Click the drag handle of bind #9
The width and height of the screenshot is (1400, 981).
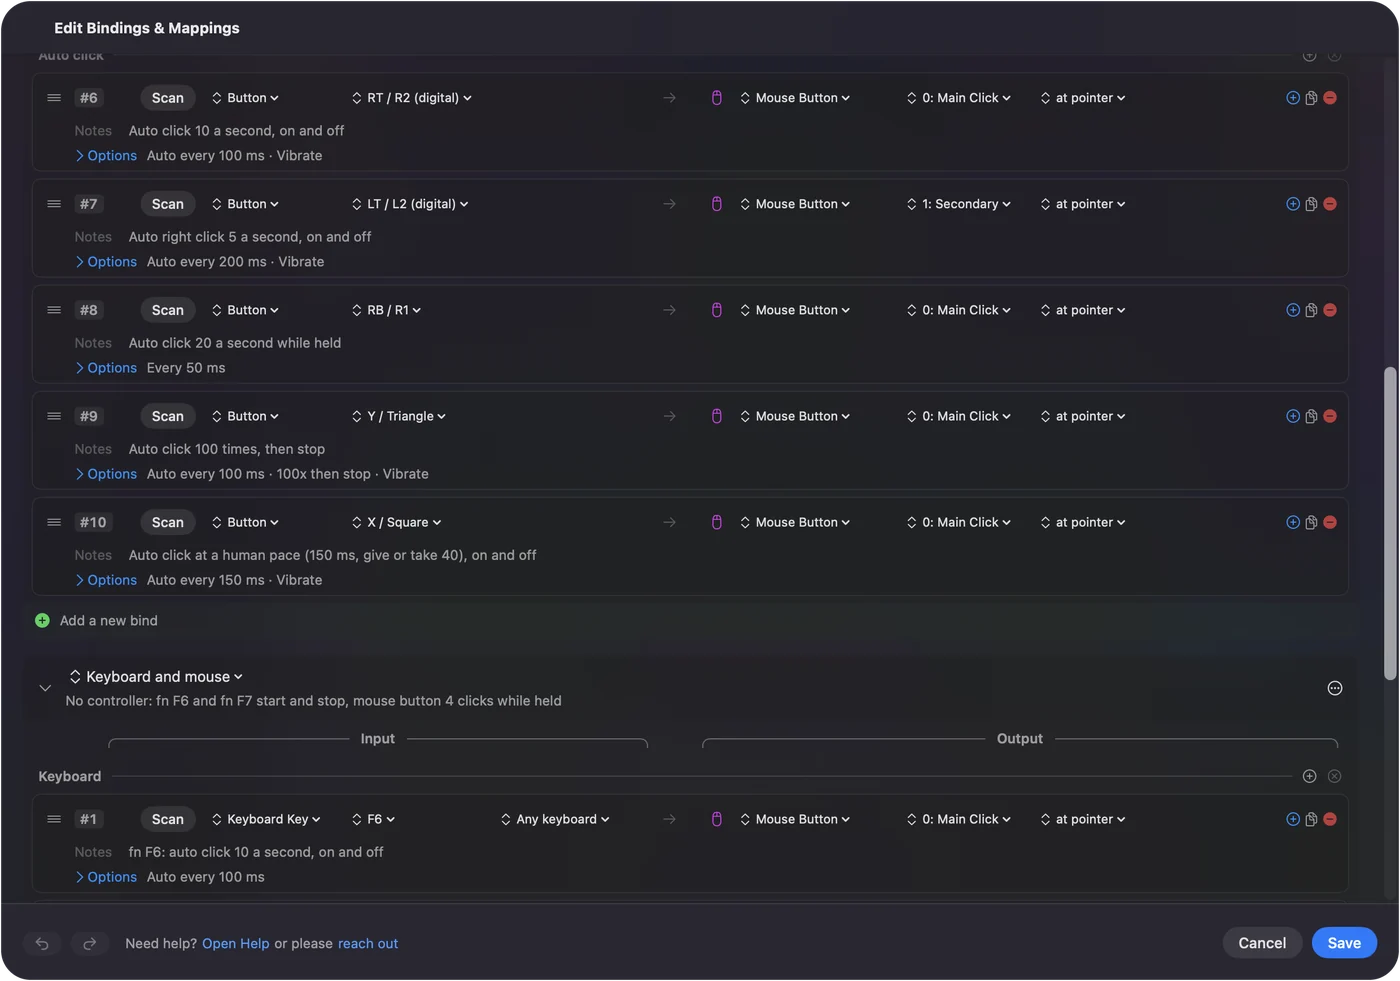tap(54, 416)
